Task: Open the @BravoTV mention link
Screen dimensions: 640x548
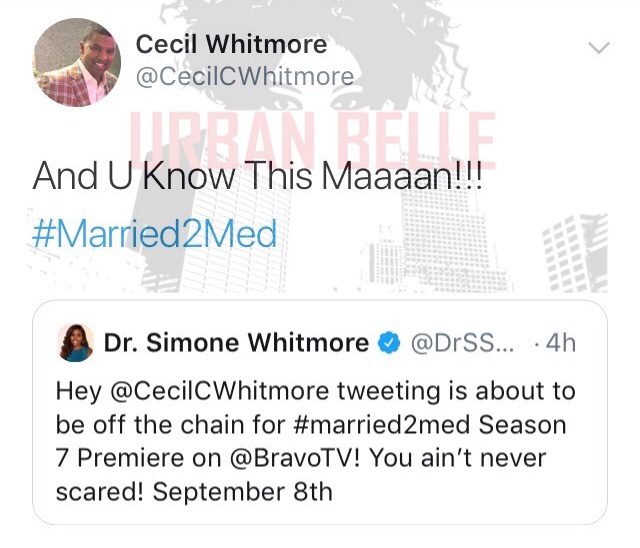Action: (x=296, y=458)
